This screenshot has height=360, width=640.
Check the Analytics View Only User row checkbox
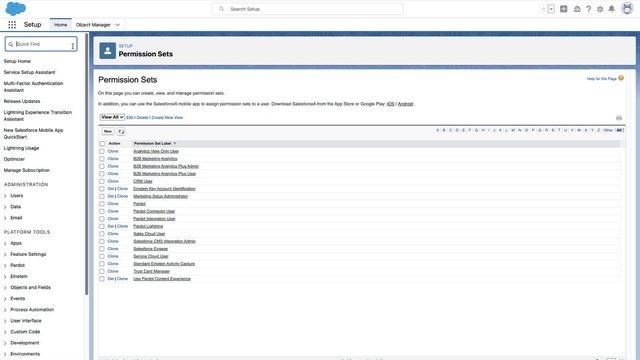click(102, 151)
